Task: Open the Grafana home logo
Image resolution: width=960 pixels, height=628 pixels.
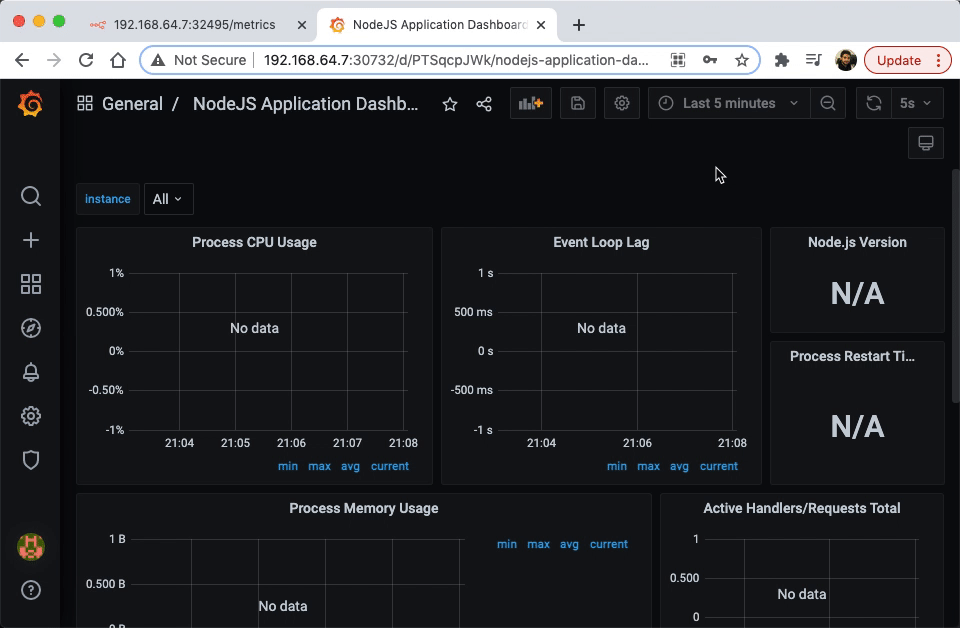Action: tap(30, 103)
